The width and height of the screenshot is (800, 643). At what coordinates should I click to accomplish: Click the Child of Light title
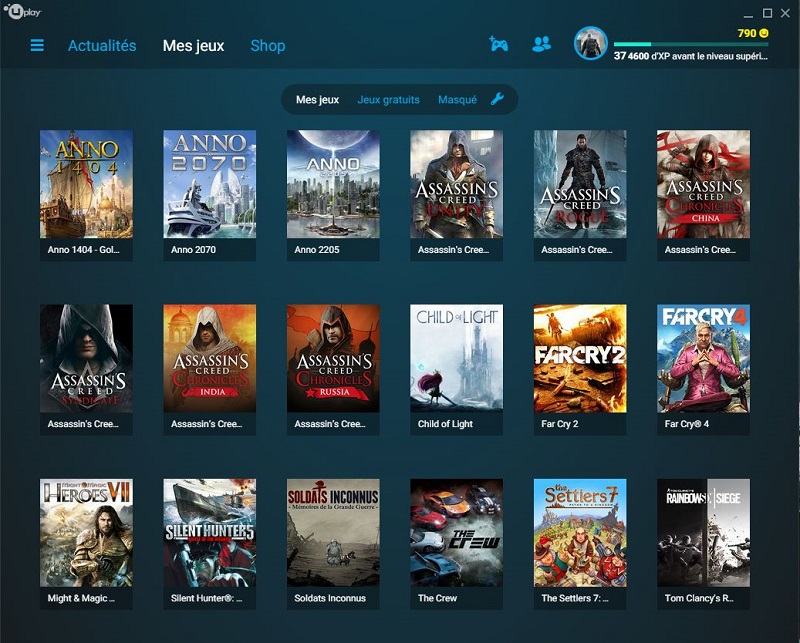[445, 424]
